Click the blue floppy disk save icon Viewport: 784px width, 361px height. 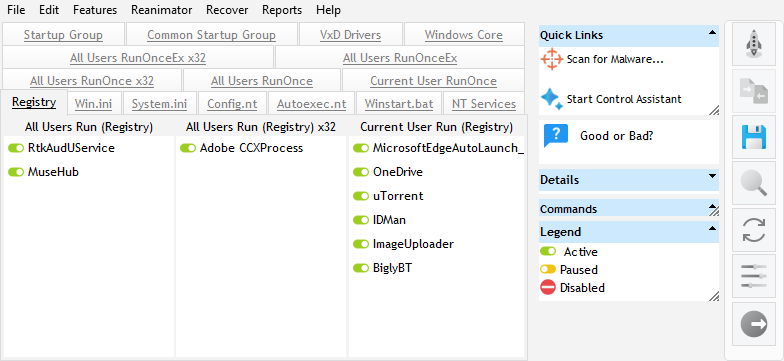click(754, 138)
